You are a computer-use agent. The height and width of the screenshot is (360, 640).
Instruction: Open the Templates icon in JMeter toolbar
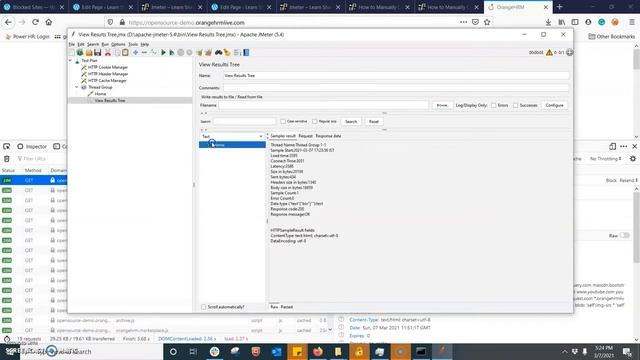(x=80, y=53)
